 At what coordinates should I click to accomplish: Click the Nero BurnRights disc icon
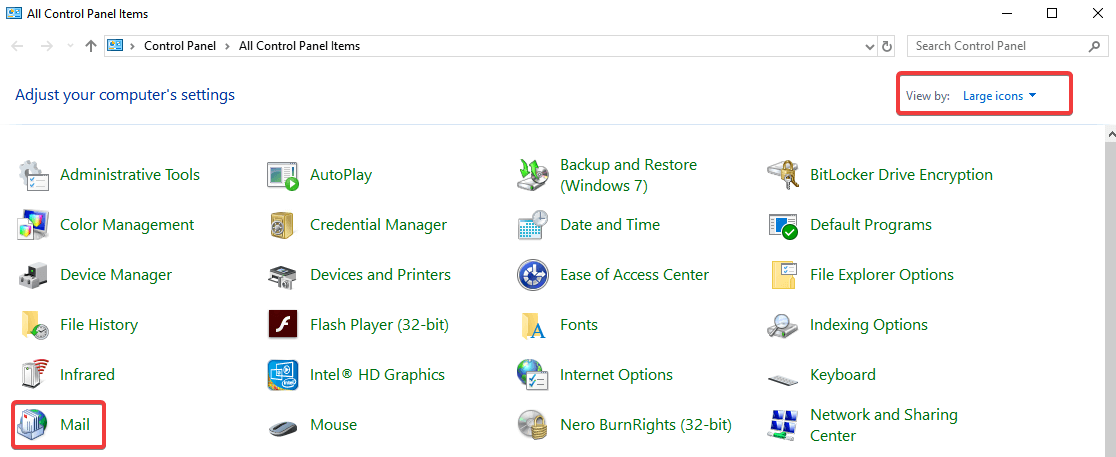532,425
